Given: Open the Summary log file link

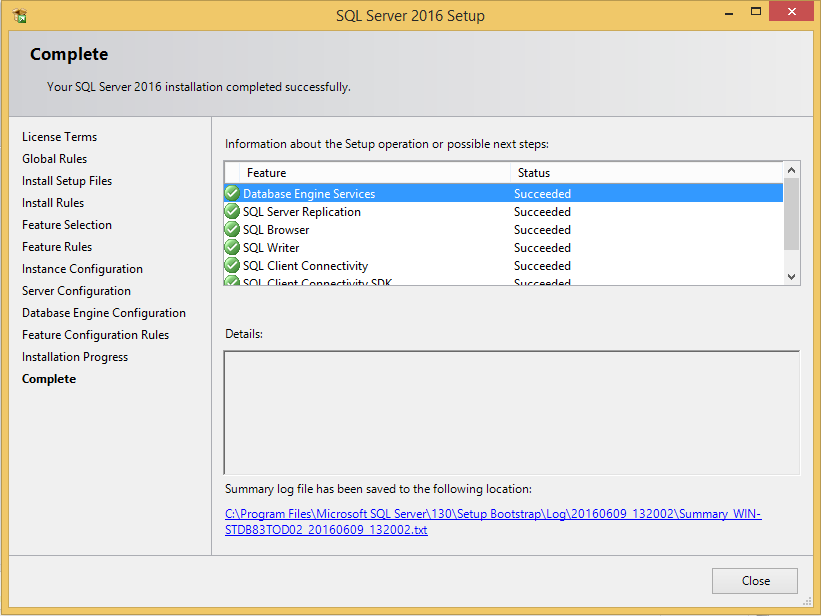Looking at the screenshot, I should click(493, 522).
